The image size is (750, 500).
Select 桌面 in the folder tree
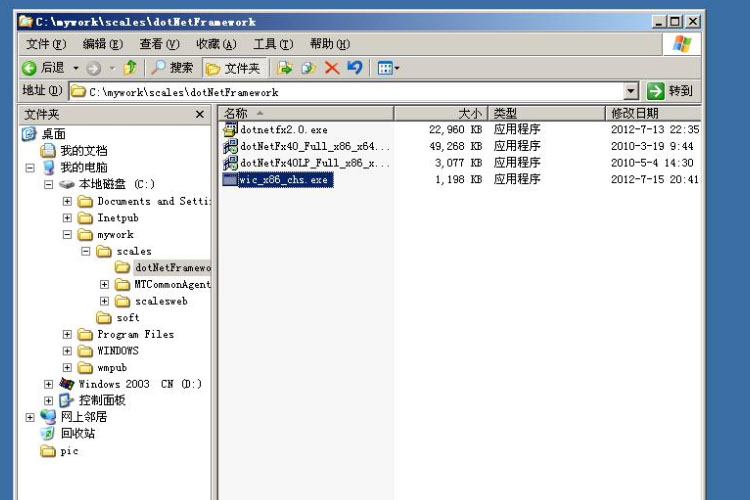pyautogui.click(x=54, y=134)
